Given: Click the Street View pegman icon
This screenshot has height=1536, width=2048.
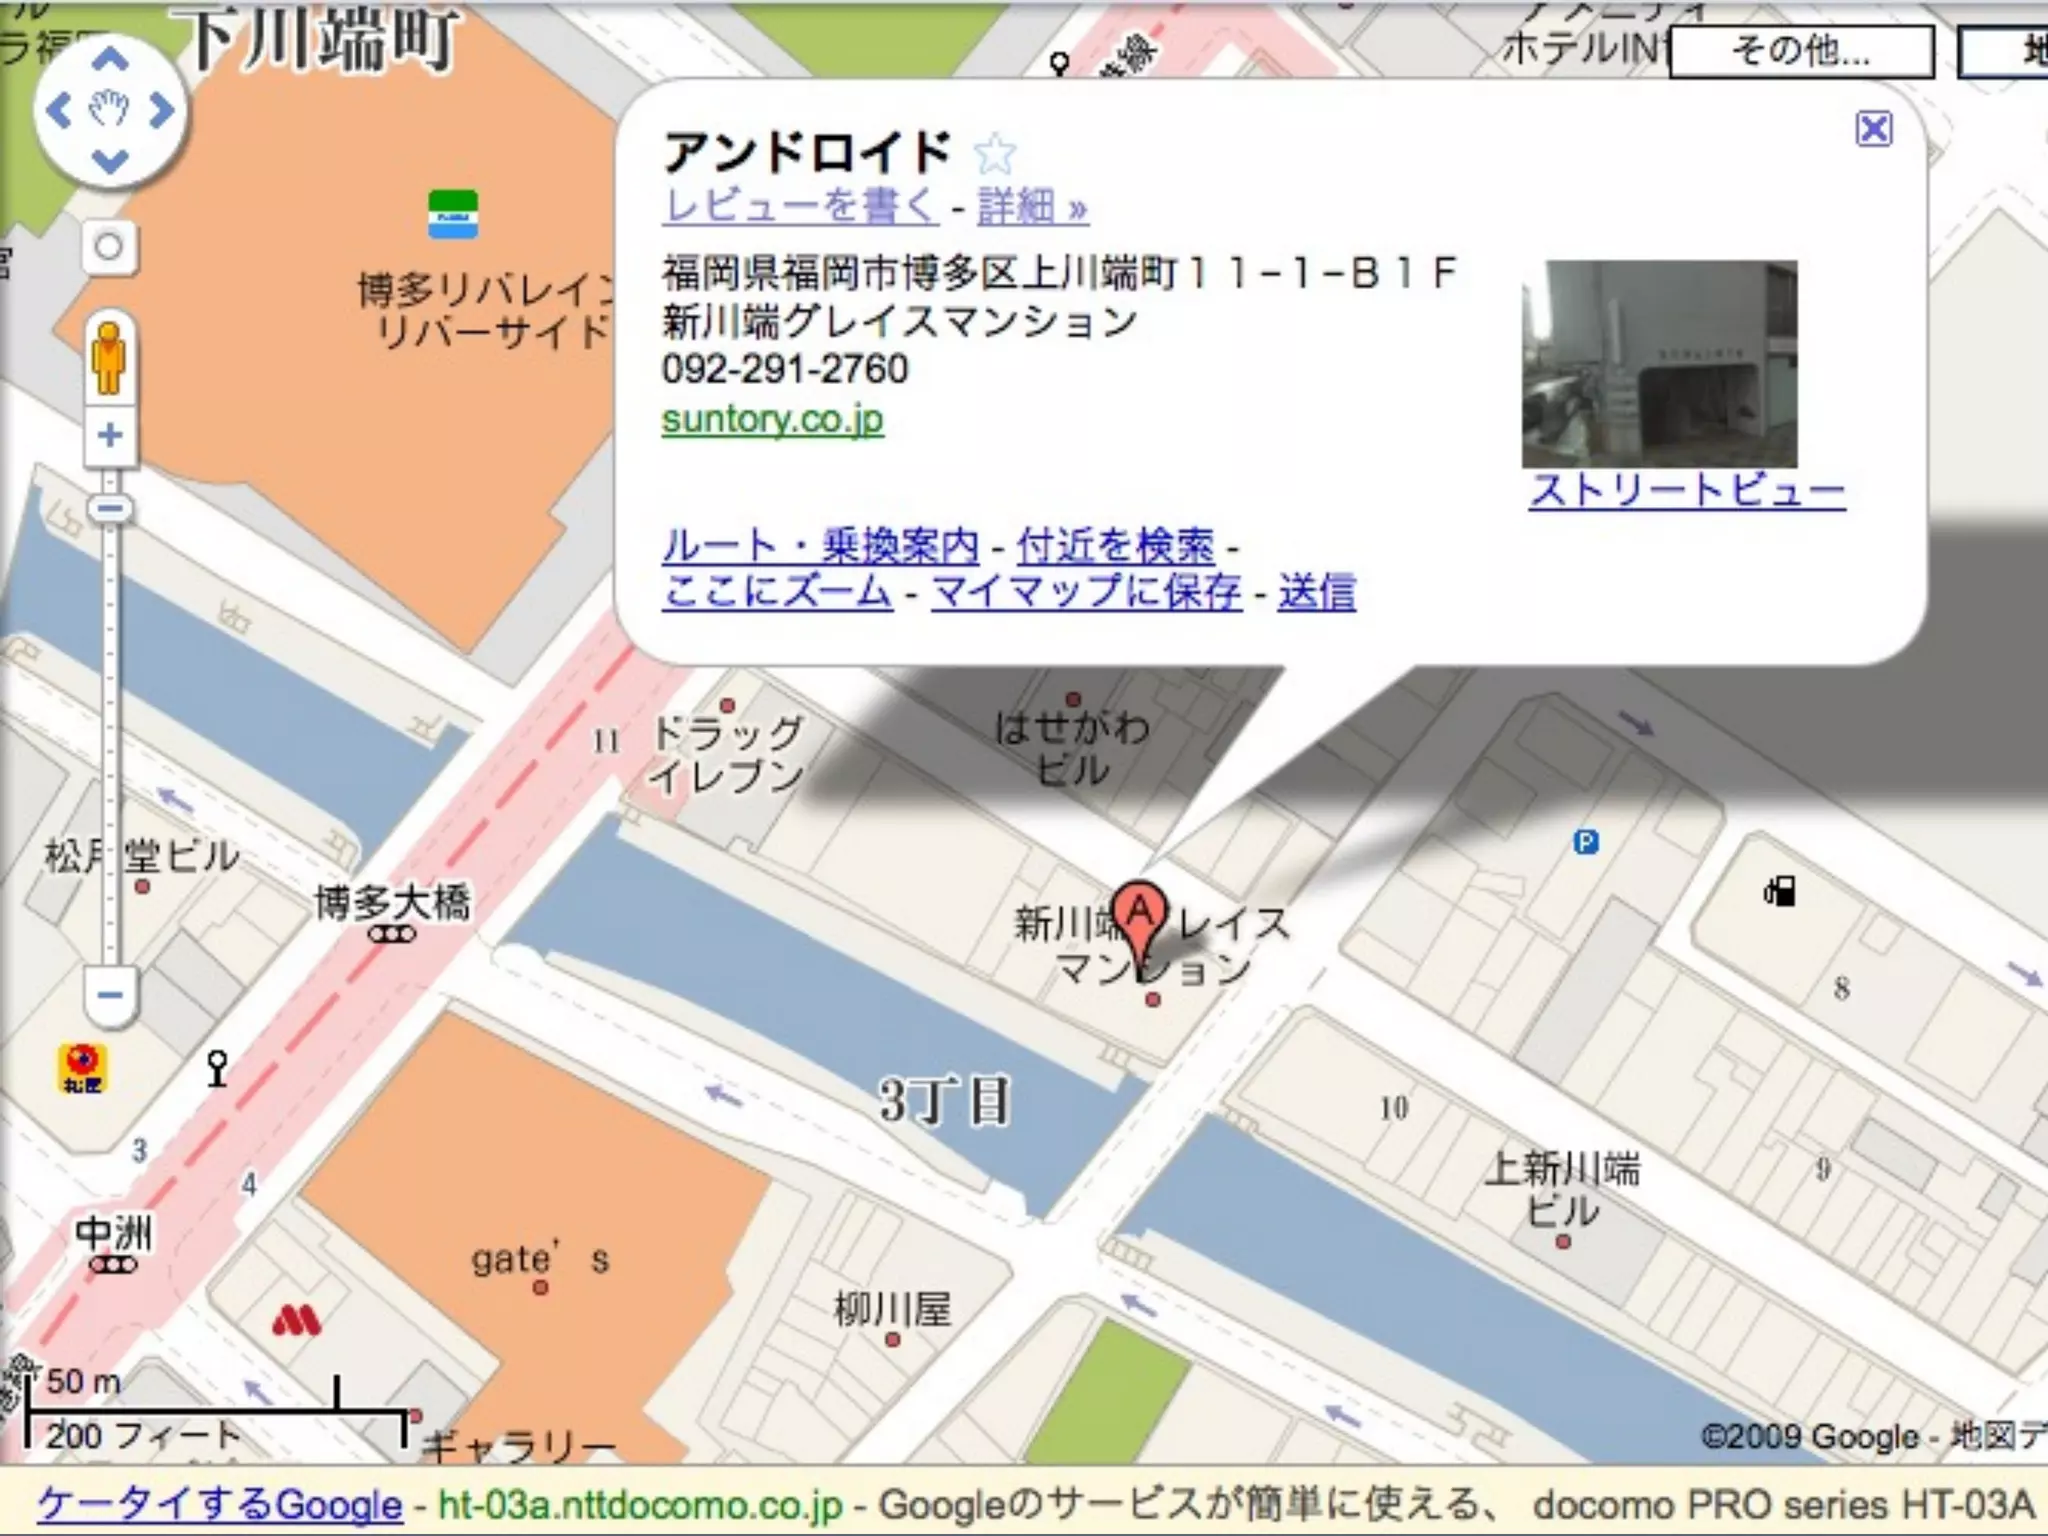Looking at the screenshot, I should 109,358.
